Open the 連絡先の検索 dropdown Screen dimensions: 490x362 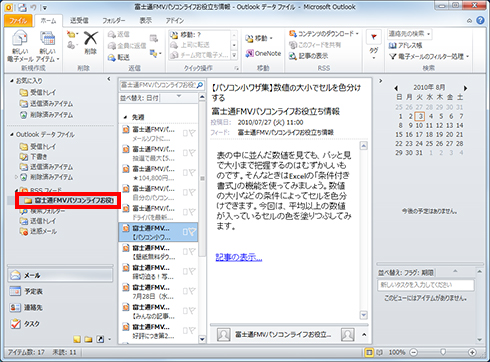click(429, 34)
